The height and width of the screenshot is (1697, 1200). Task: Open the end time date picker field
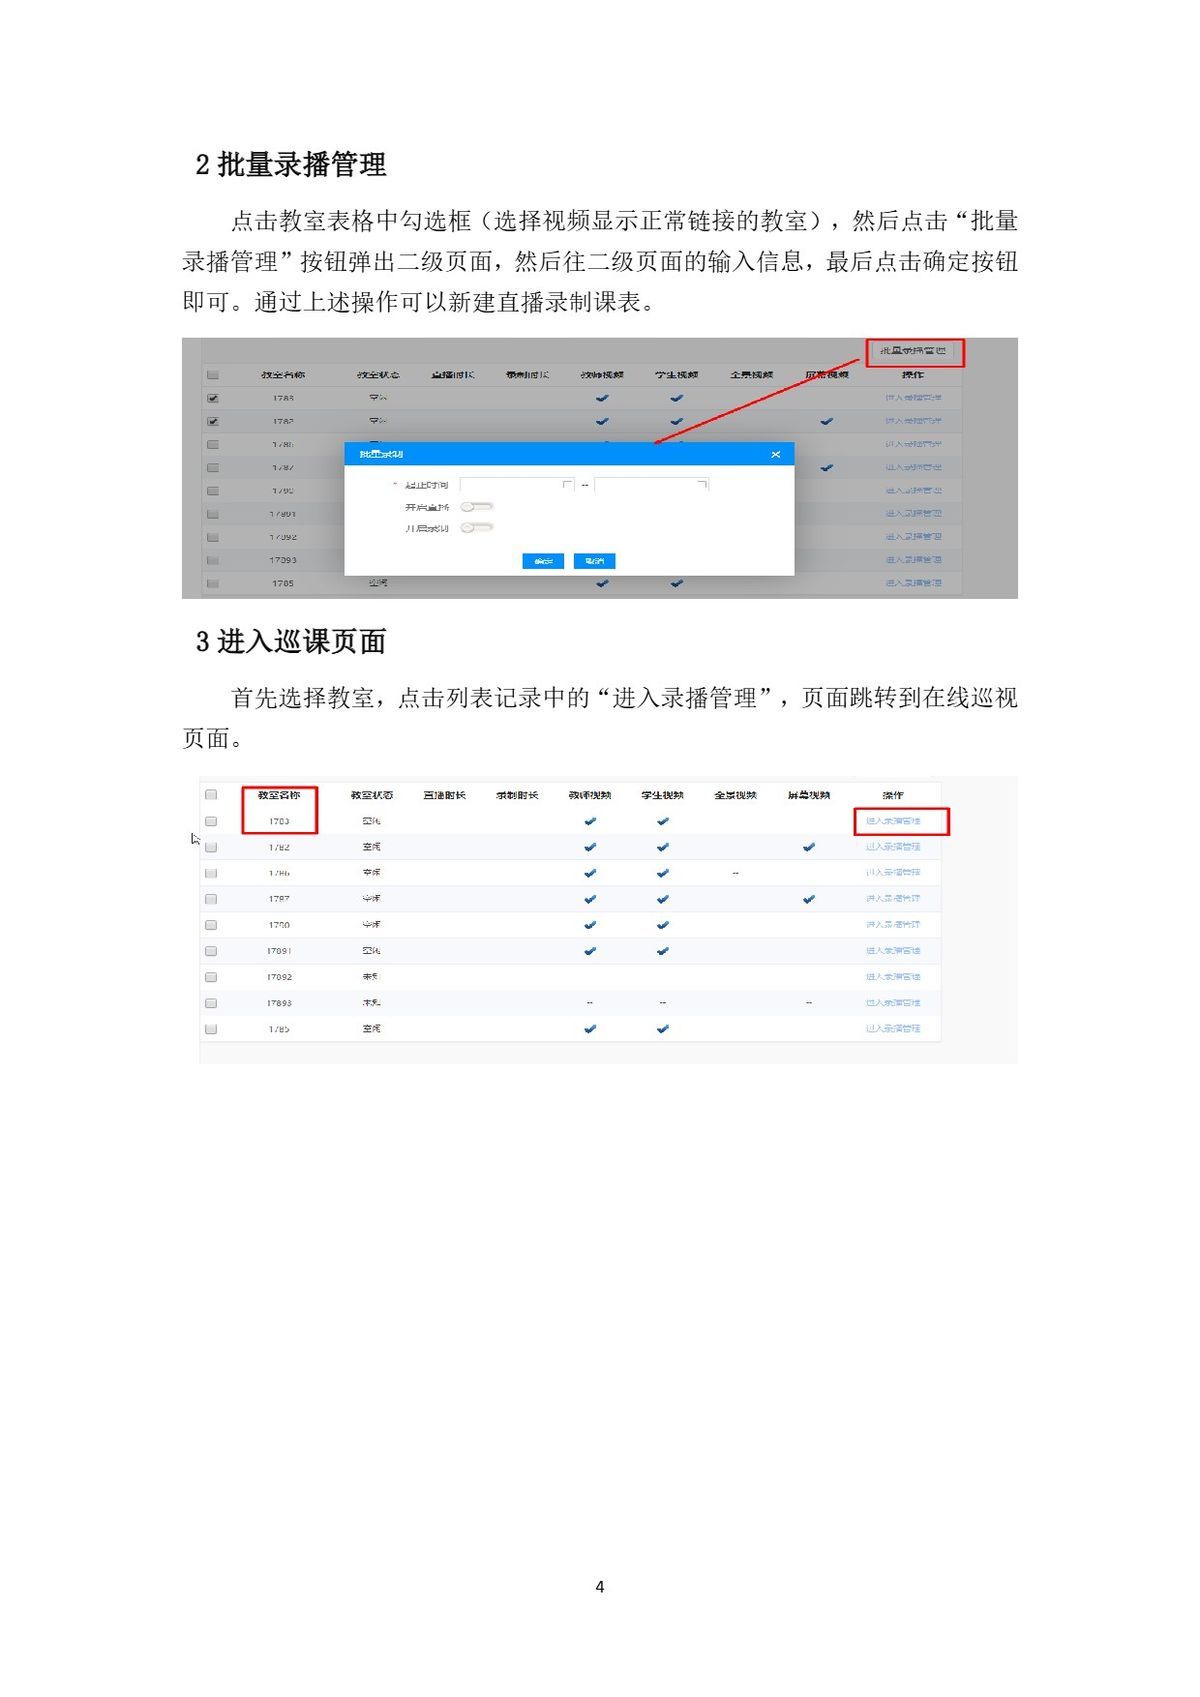click(646, 485)
